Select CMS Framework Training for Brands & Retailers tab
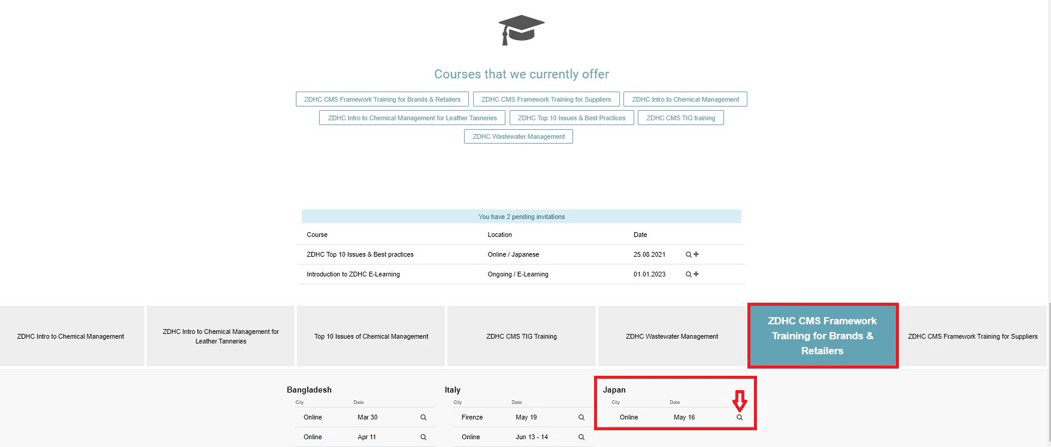Viewport: 1051px width, 447px height. point(822,336)
